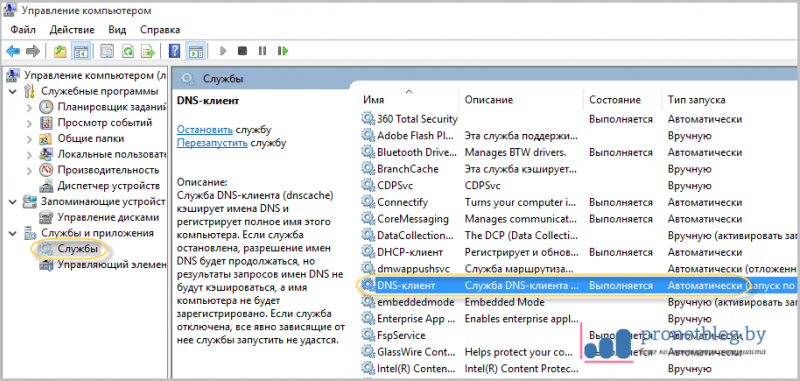
Task: Click the Enterprise App ... gear icon
Action: (368, 319)
